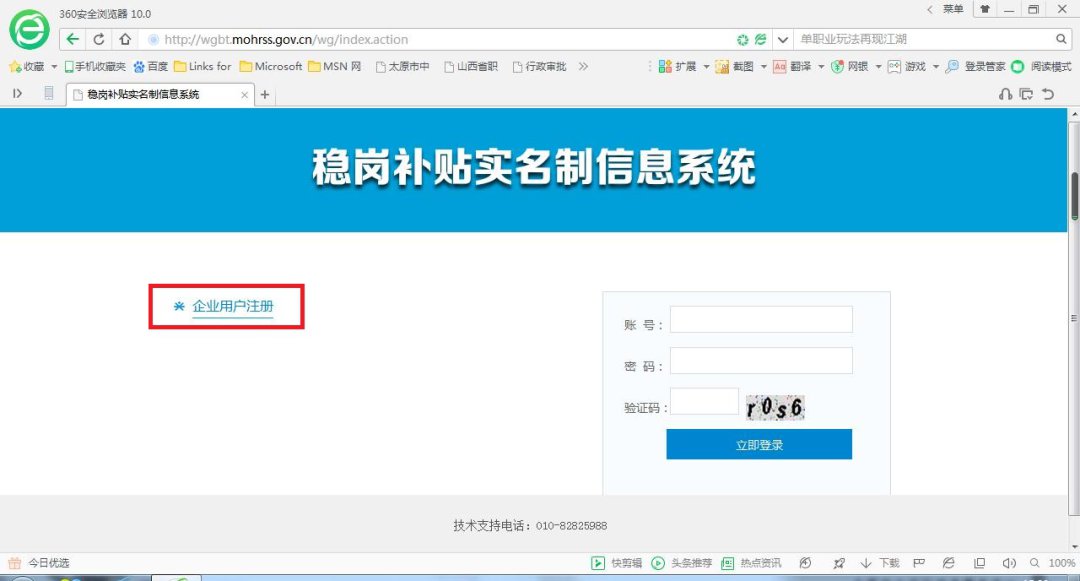The width and height of the screenshot is (1080, 581).
Task: Click the 翻译 translate tool
Action: (792, 67)
